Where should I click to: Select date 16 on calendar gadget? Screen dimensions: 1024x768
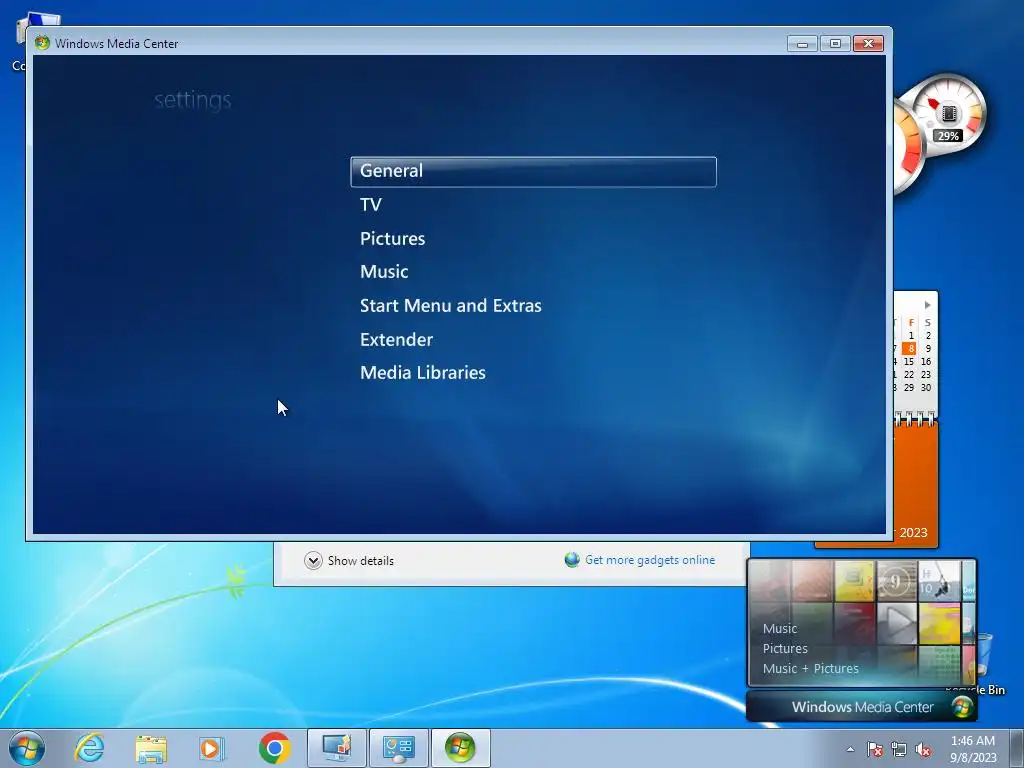coord(926,361)
